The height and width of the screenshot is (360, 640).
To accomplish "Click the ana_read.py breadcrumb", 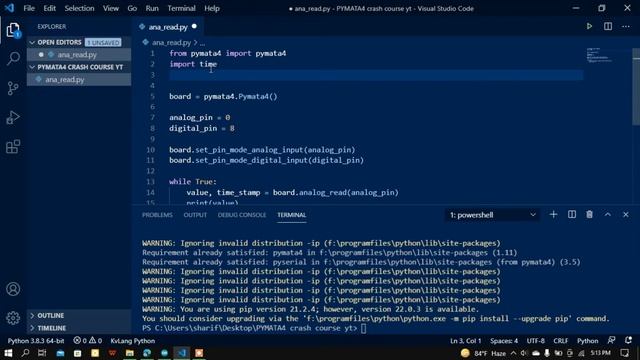I will pyautogui.click(x=171, y=42).
